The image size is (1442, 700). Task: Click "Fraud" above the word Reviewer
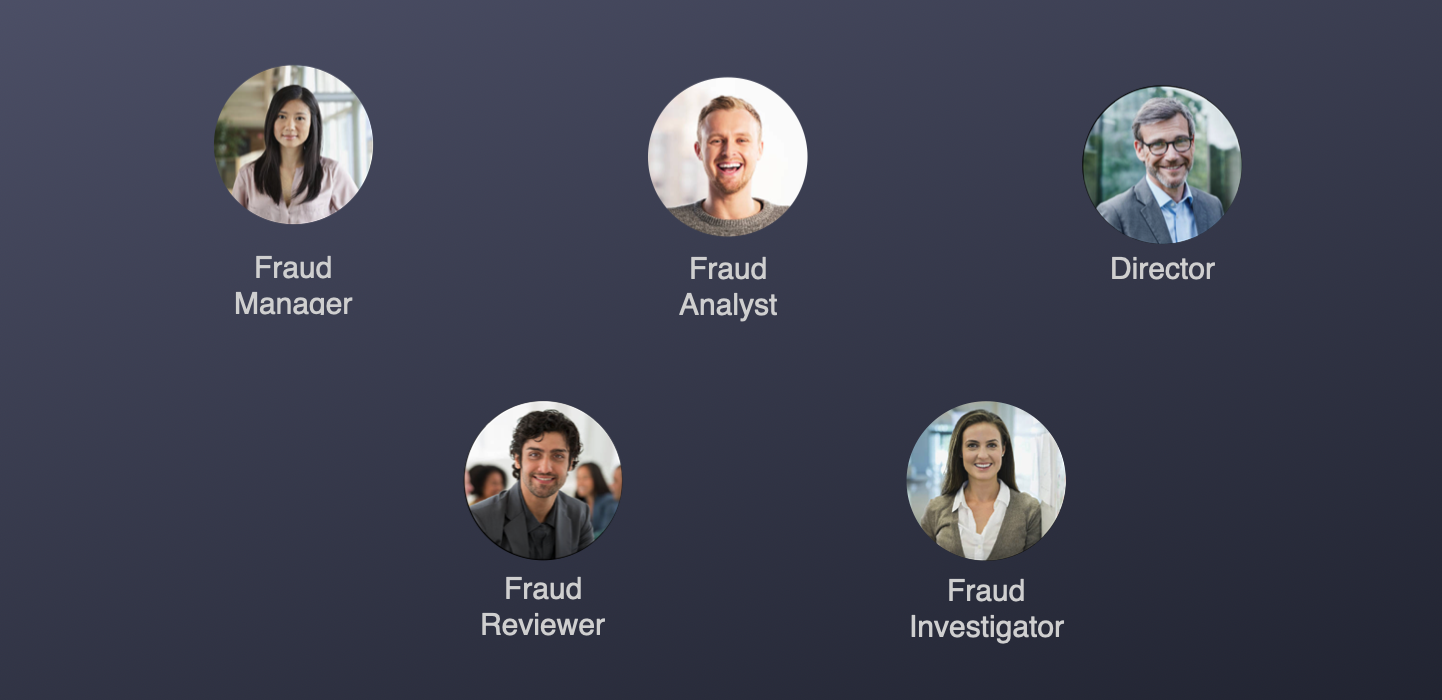543,589
